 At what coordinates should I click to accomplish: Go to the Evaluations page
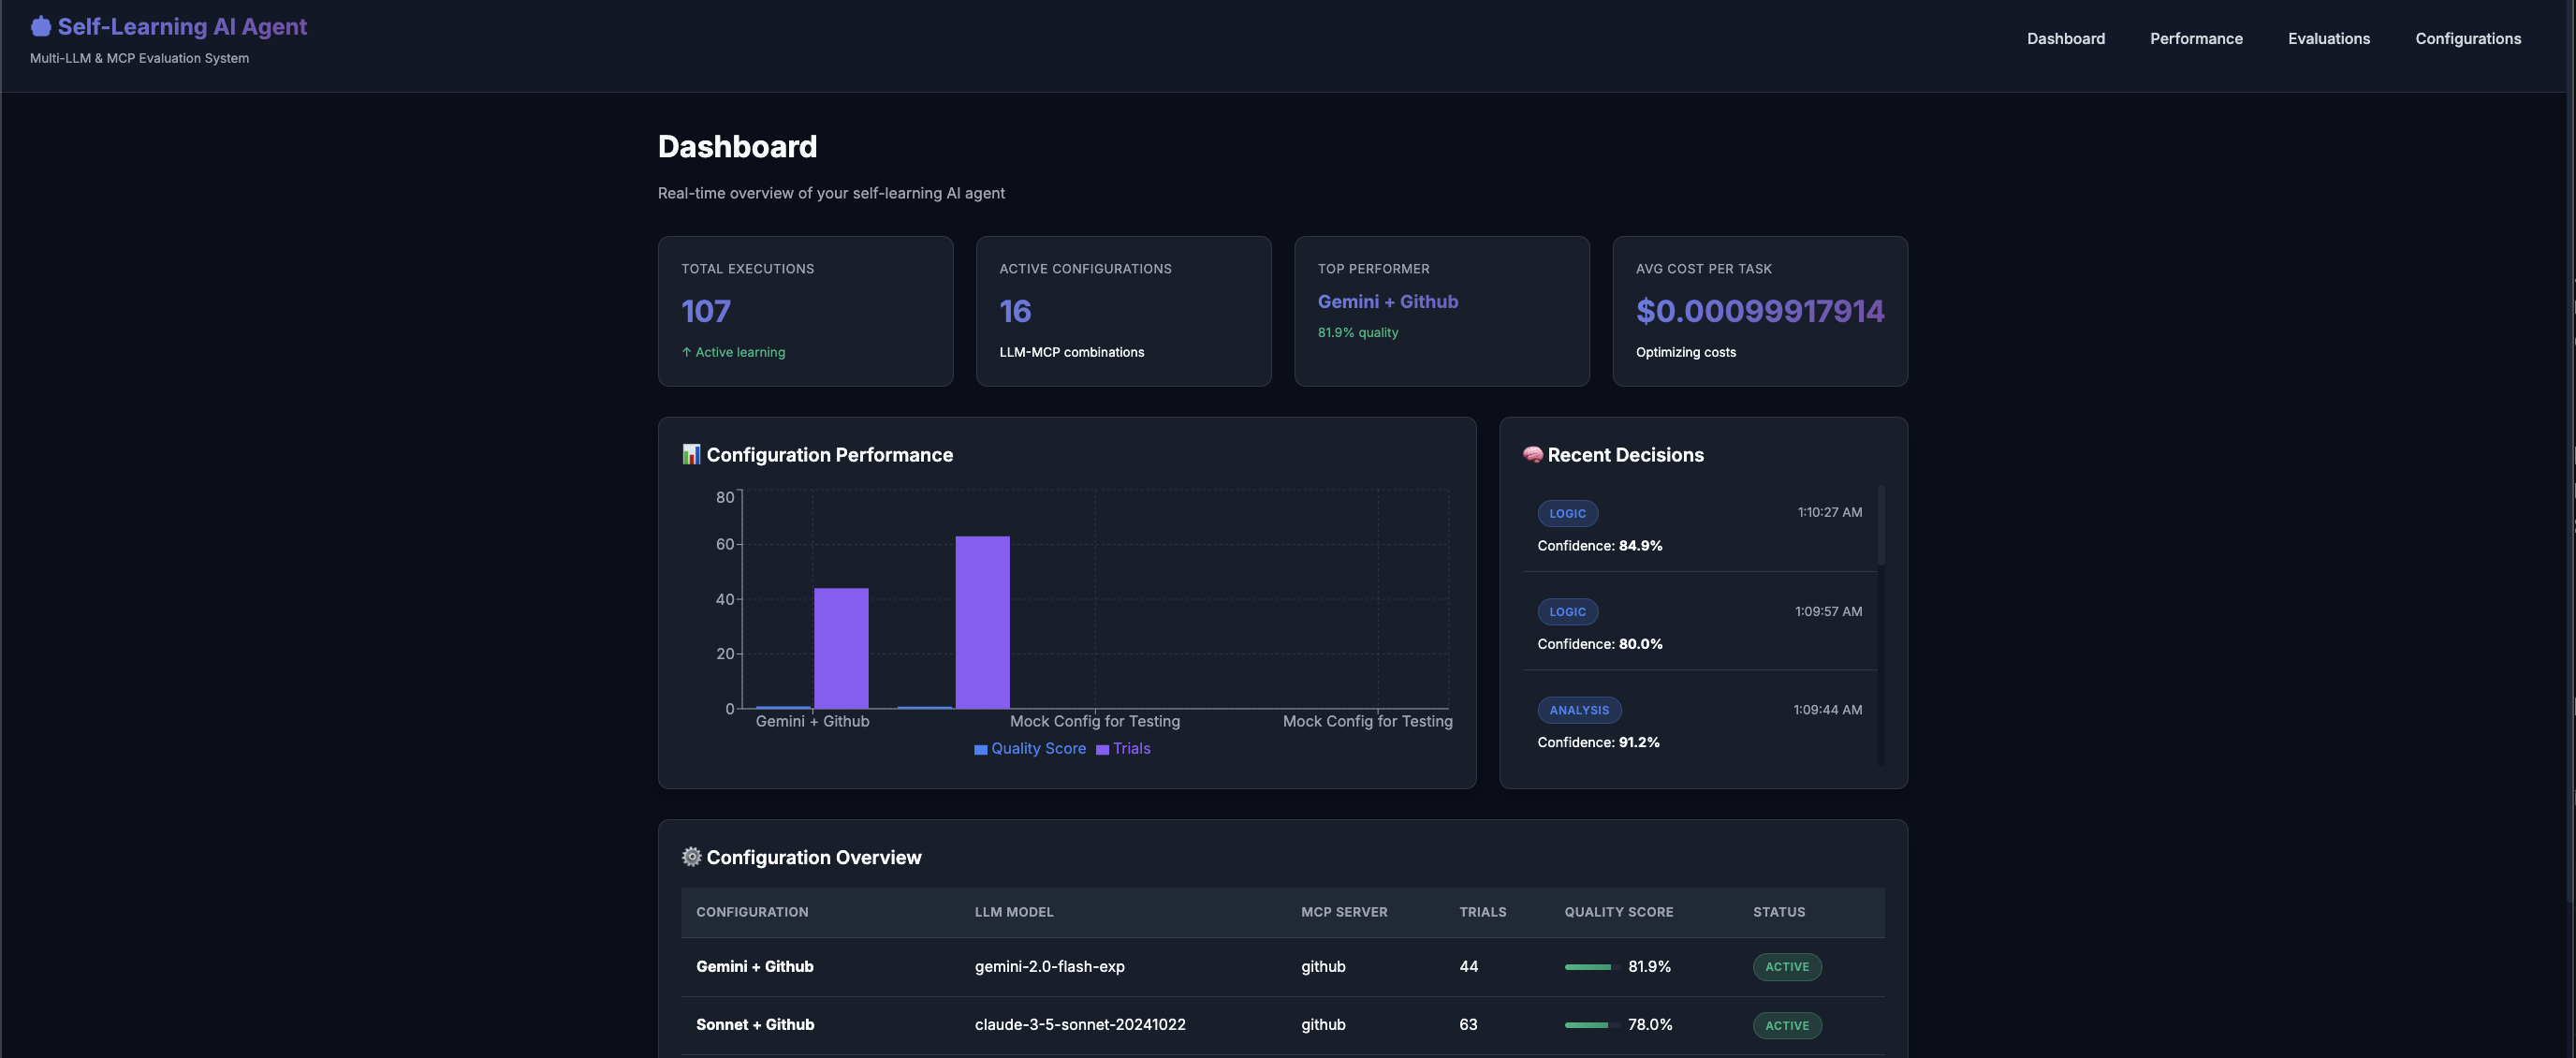pyautogui.click(x=2328, y=38)
